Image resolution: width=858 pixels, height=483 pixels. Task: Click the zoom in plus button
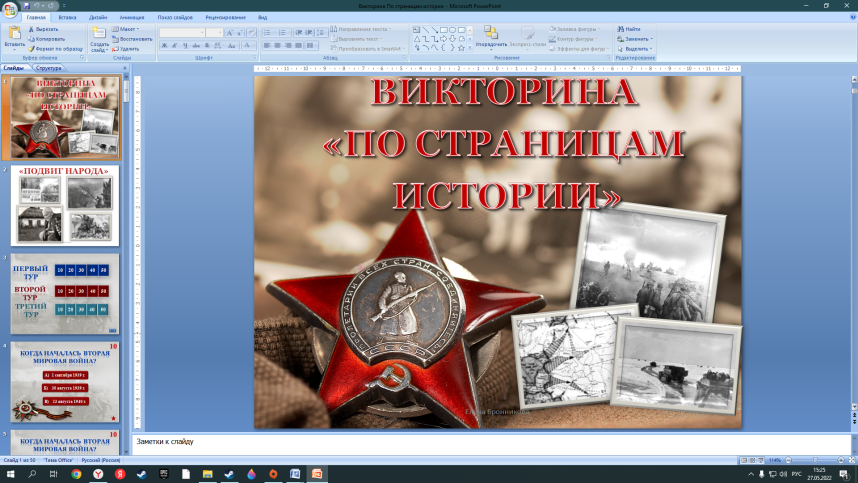click(841, 460)
